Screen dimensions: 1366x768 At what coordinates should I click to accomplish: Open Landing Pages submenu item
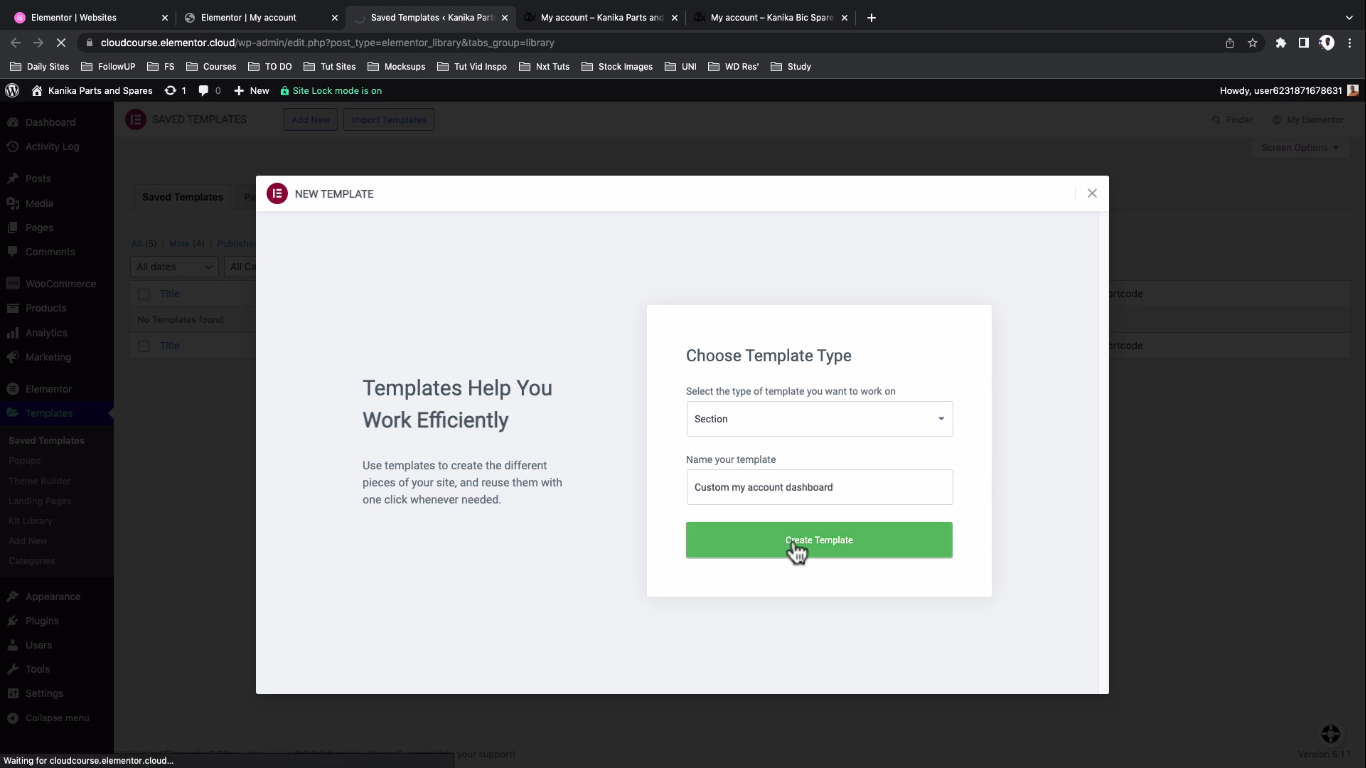40,501
